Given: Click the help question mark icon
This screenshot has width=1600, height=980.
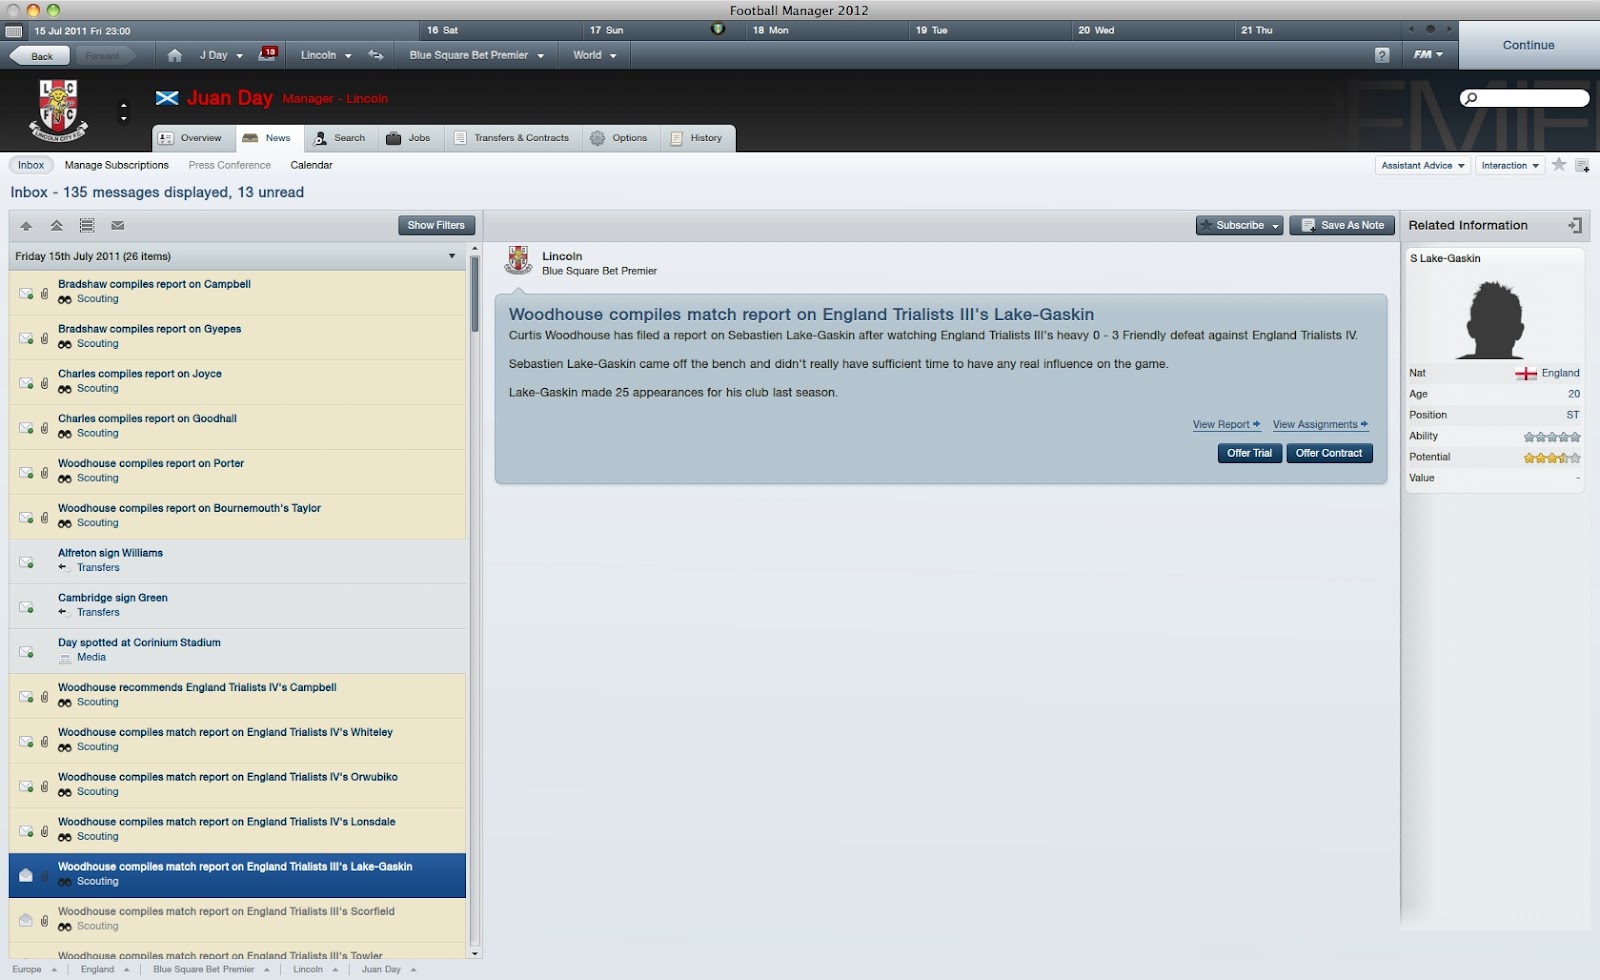Looking at the screenshot, I should click(1382, 55).
